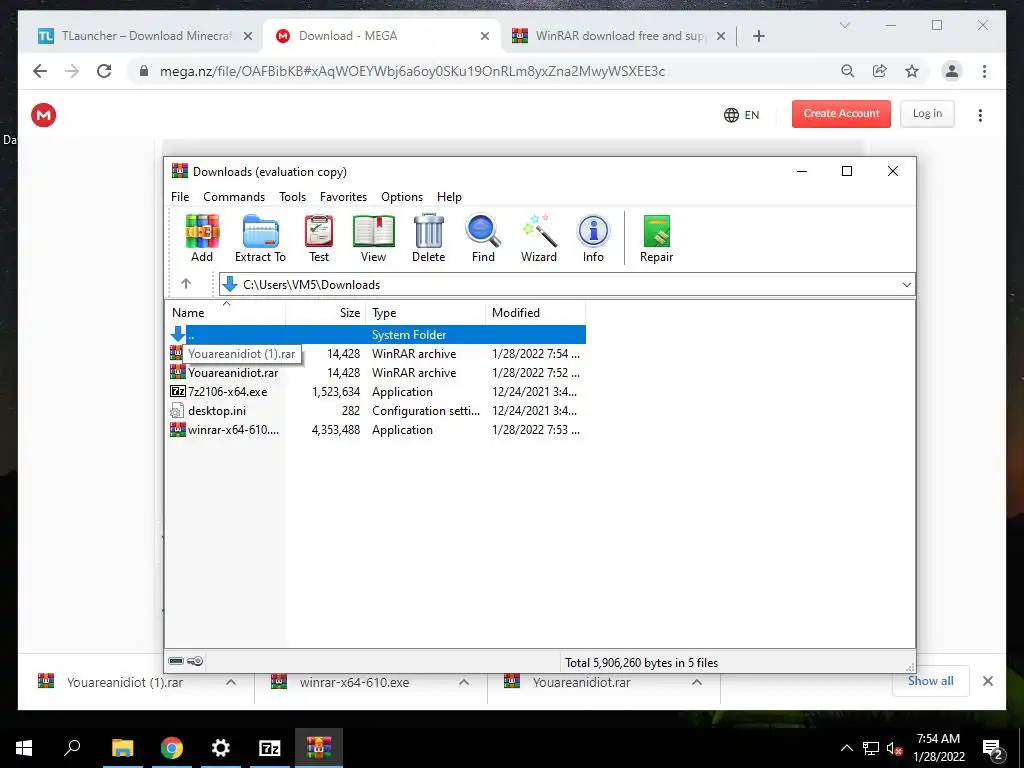This screenshot has width=1024, height=768.
Task: Go up one folder with arrow
Action: (x=186, y=283)
